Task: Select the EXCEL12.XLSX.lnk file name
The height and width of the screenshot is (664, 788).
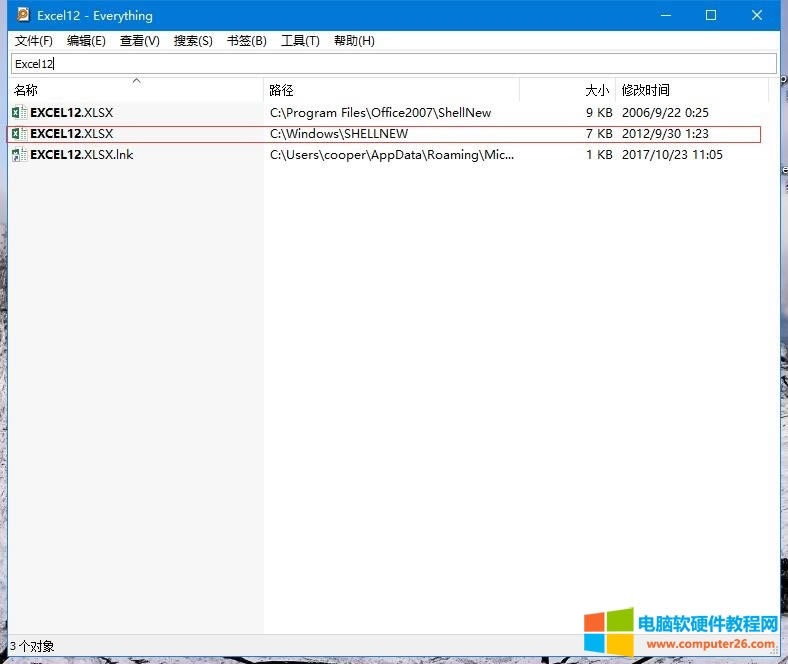Action: 82,155
